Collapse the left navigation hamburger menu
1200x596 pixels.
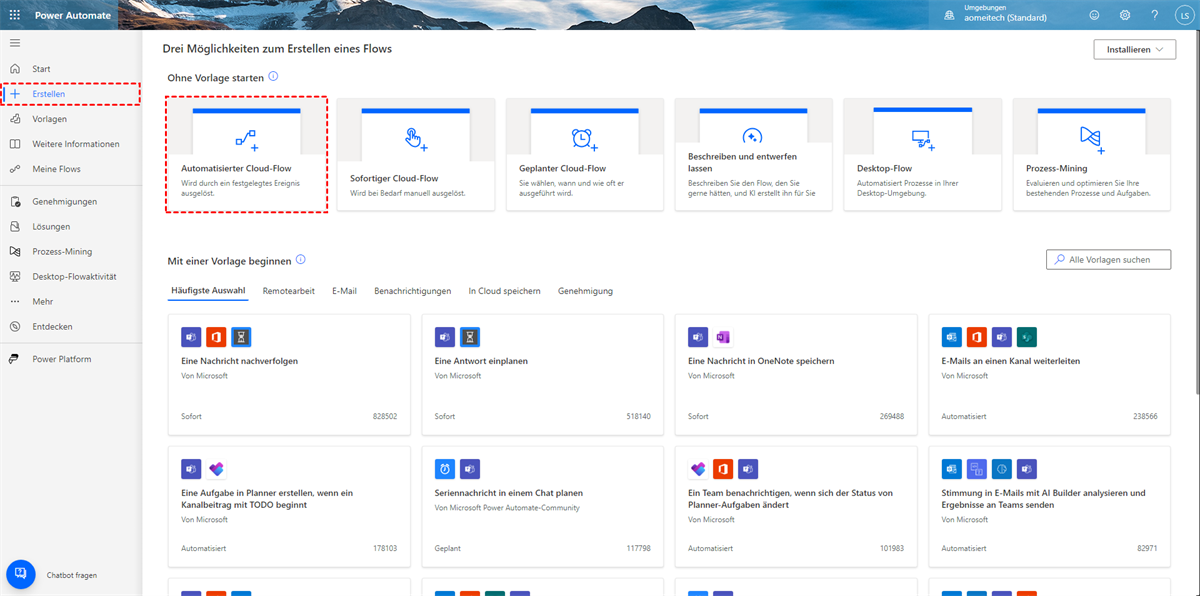tap(14, 43)
